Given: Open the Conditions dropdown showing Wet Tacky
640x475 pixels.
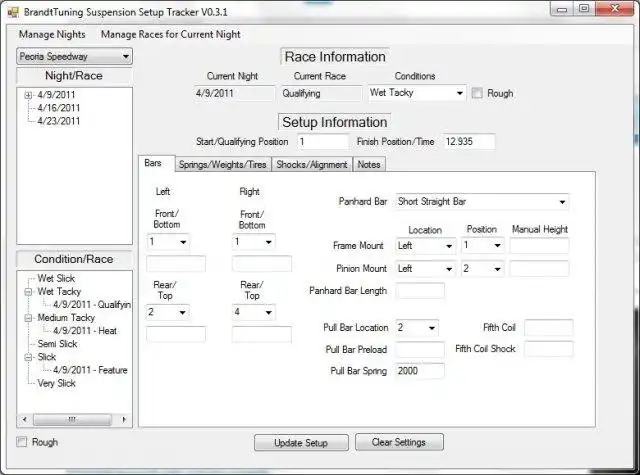Looking at the screenshot, I should tap(417, 93).
